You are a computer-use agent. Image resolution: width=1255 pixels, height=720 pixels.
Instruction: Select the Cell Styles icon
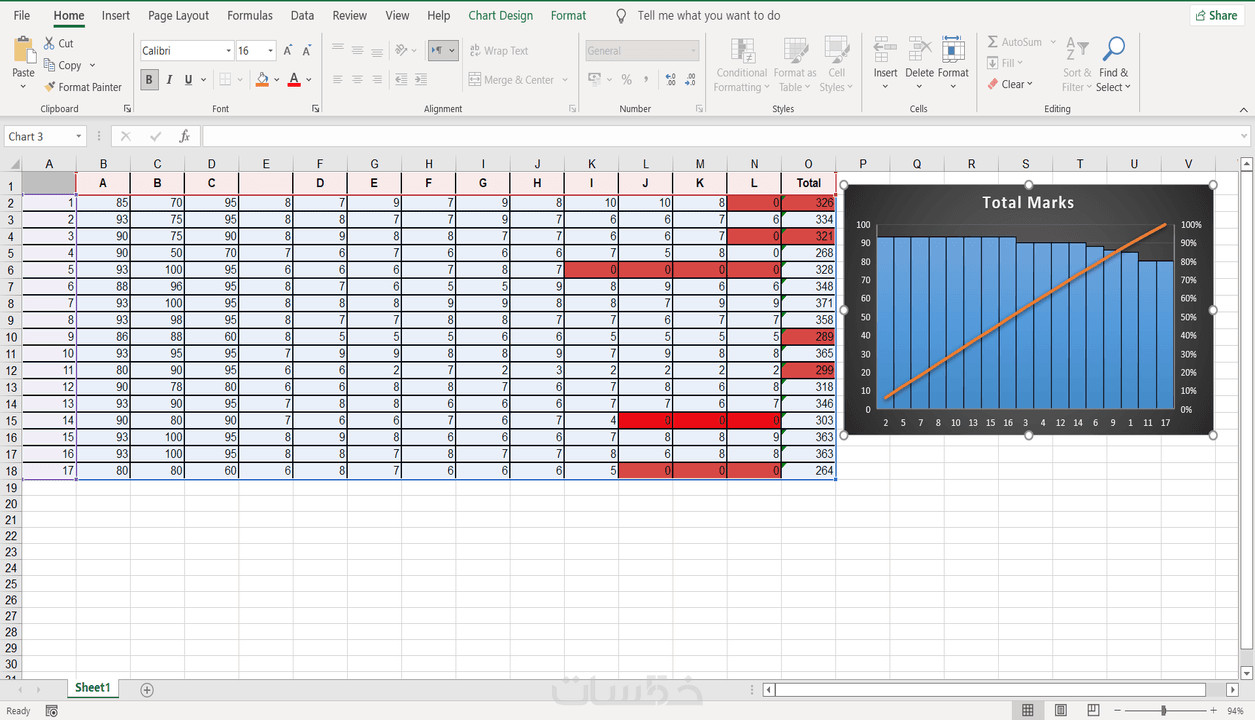point(837,64)
